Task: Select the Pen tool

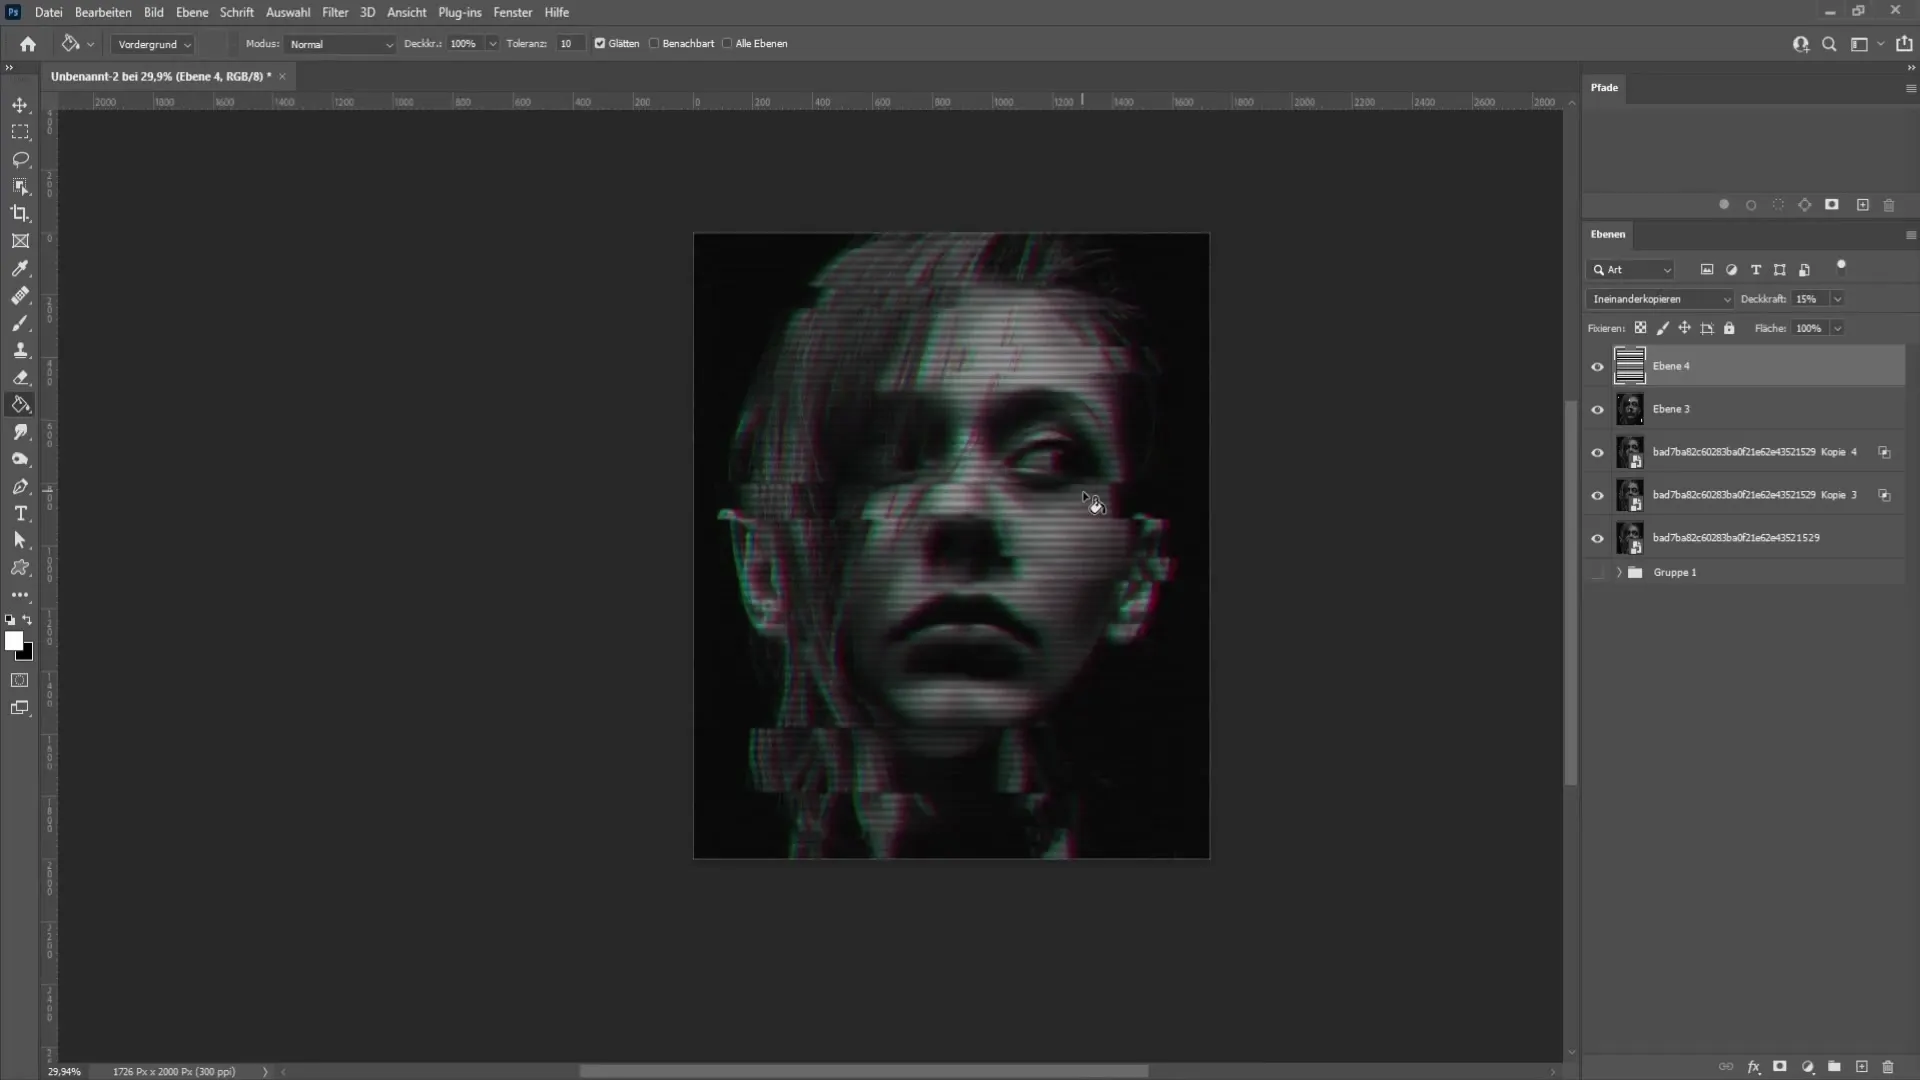Action: pyautogui.click(x=20, y=486)
